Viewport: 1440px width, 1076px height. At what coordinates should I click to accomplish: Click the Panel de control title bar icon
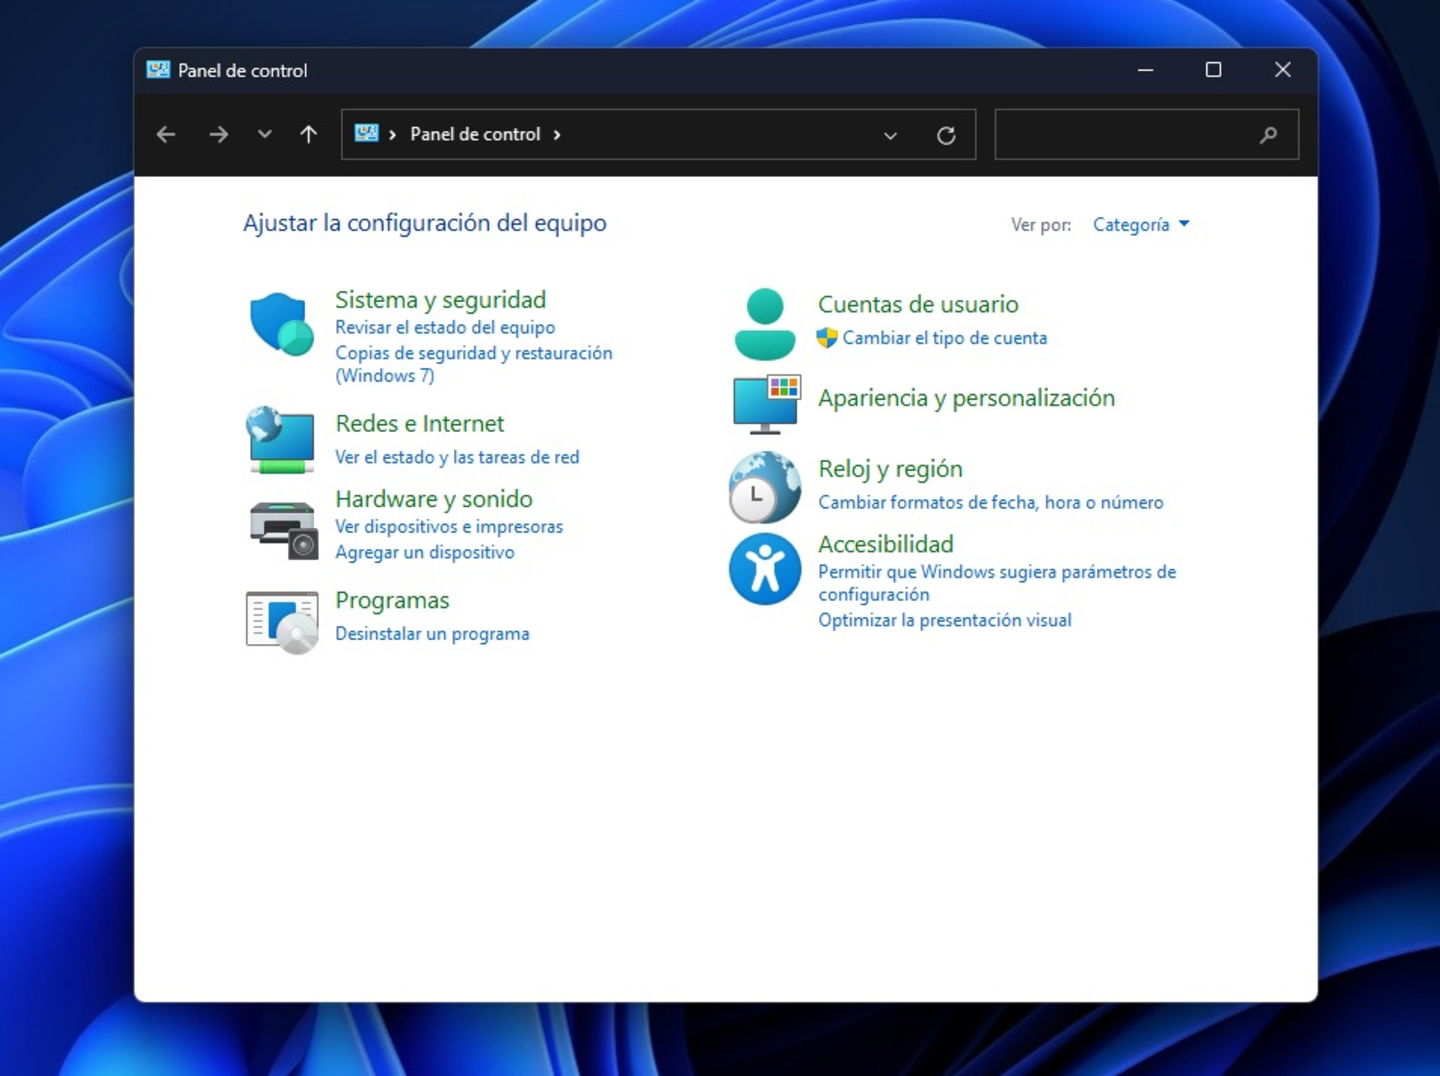coord(158,70)
